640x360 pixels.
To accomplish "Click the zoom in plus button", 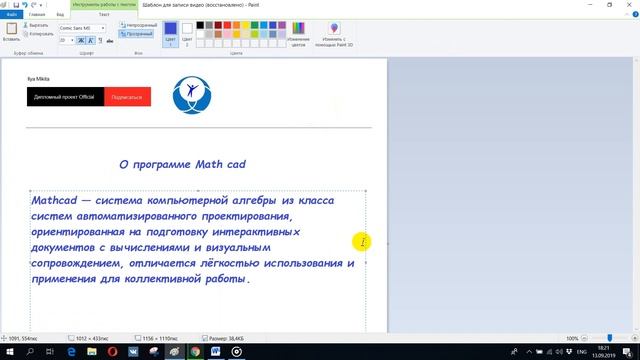I will [x=634, y=338].
